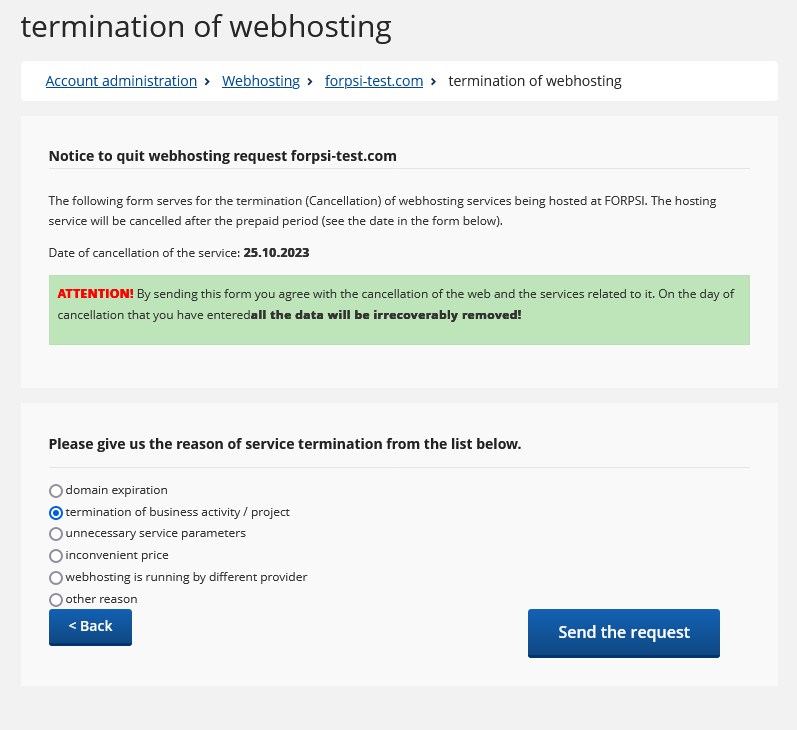This screenshot has height=730, width=797.
Task: Choose the other reason option
Action: [x=56, y=599]
